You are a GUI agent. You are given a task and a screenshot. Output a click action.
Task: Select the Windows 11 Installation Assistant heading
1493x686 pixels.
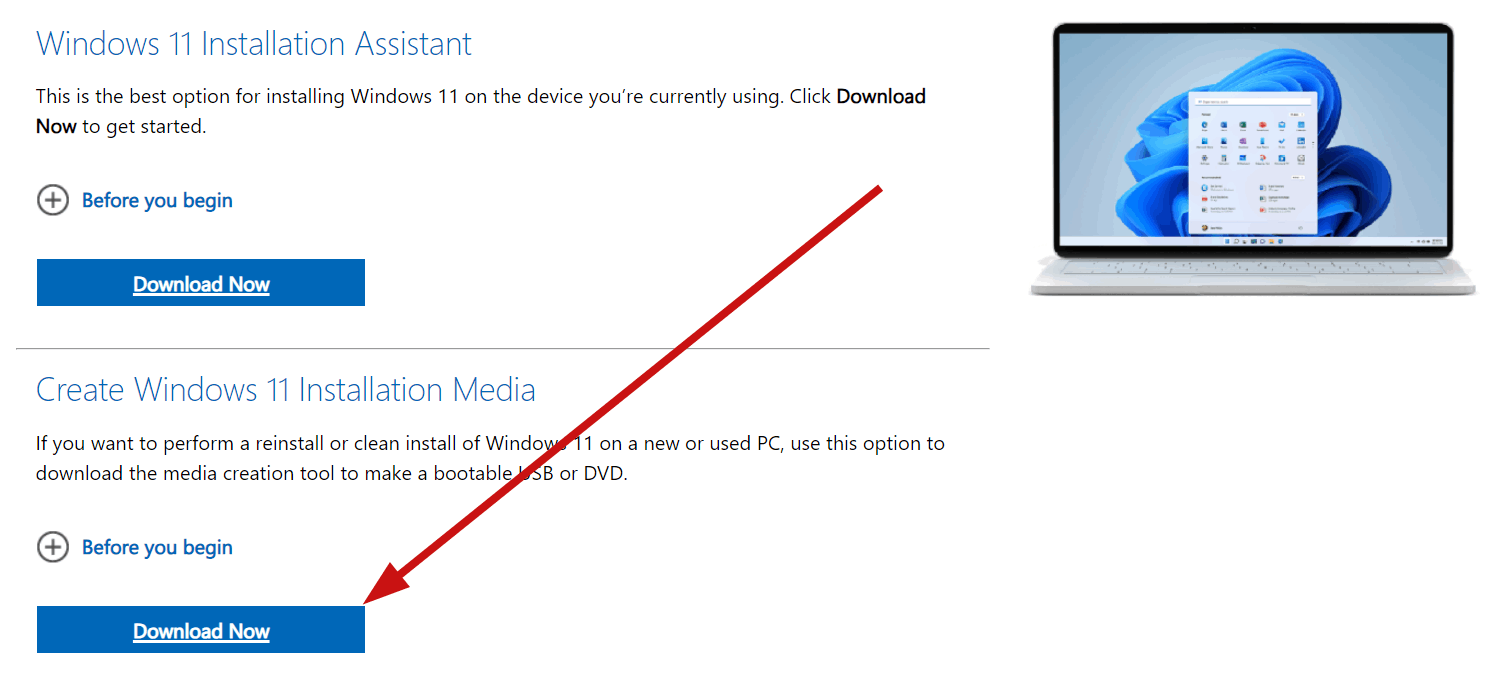pos(254,44)
